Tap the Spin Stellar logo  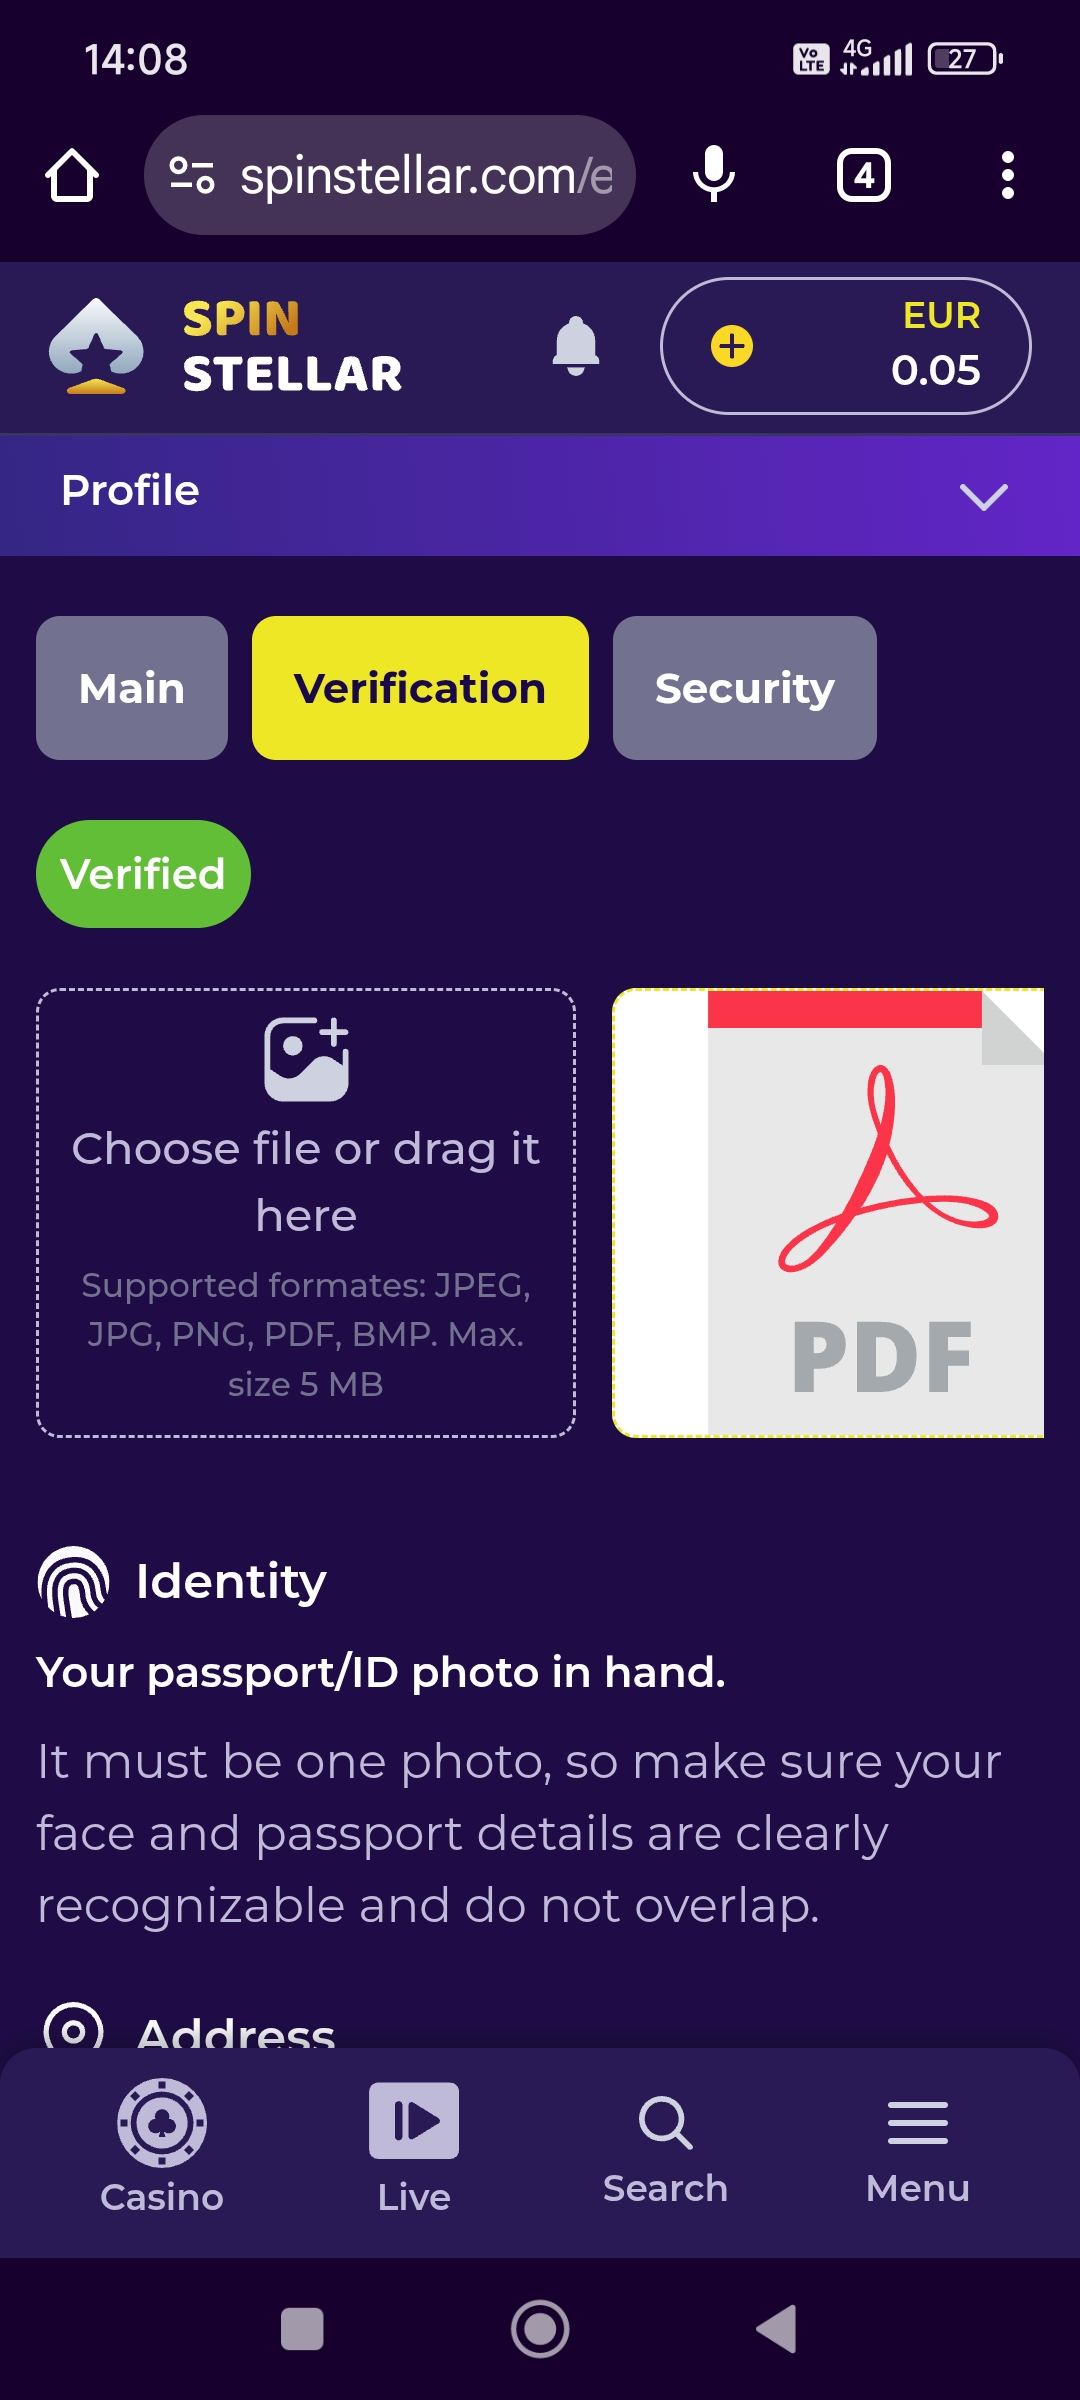[226, 346]
